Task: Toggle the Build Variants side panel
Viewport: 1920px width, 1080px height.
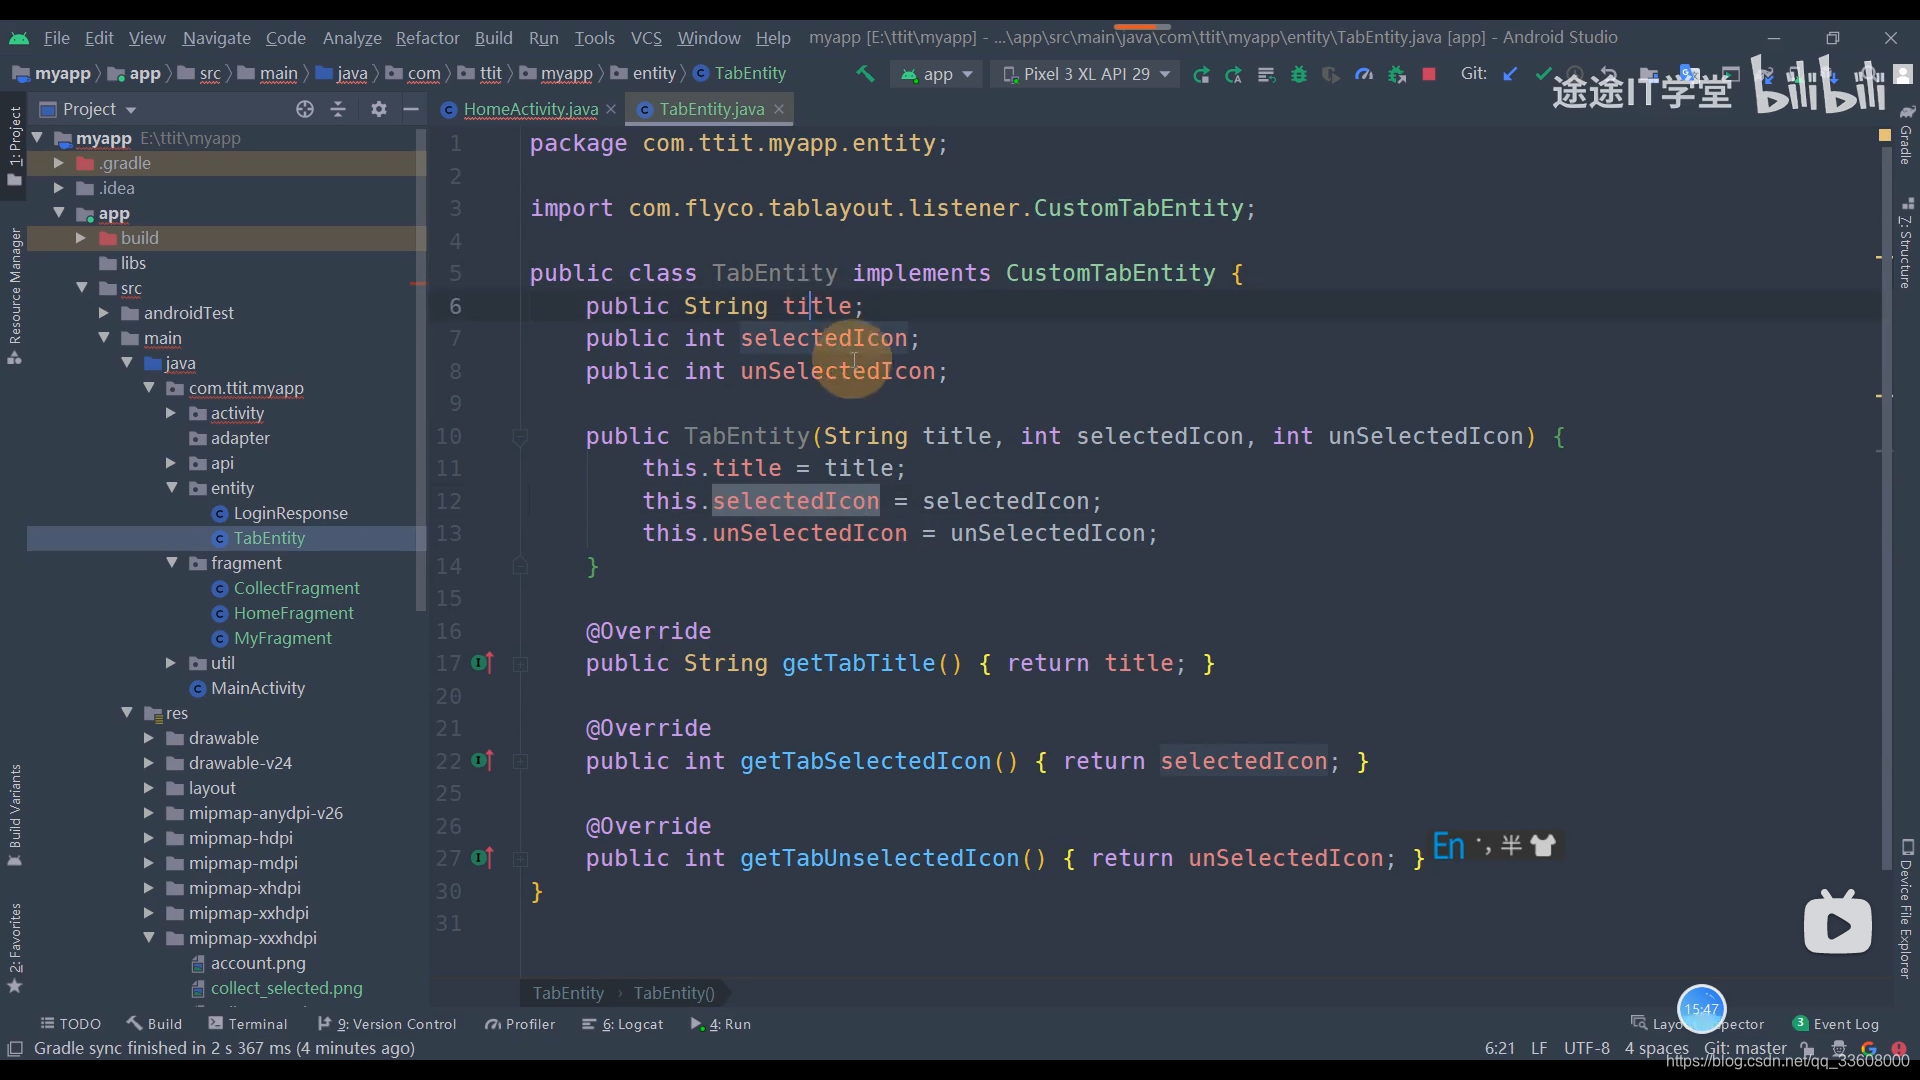Action: click(14, 815)
